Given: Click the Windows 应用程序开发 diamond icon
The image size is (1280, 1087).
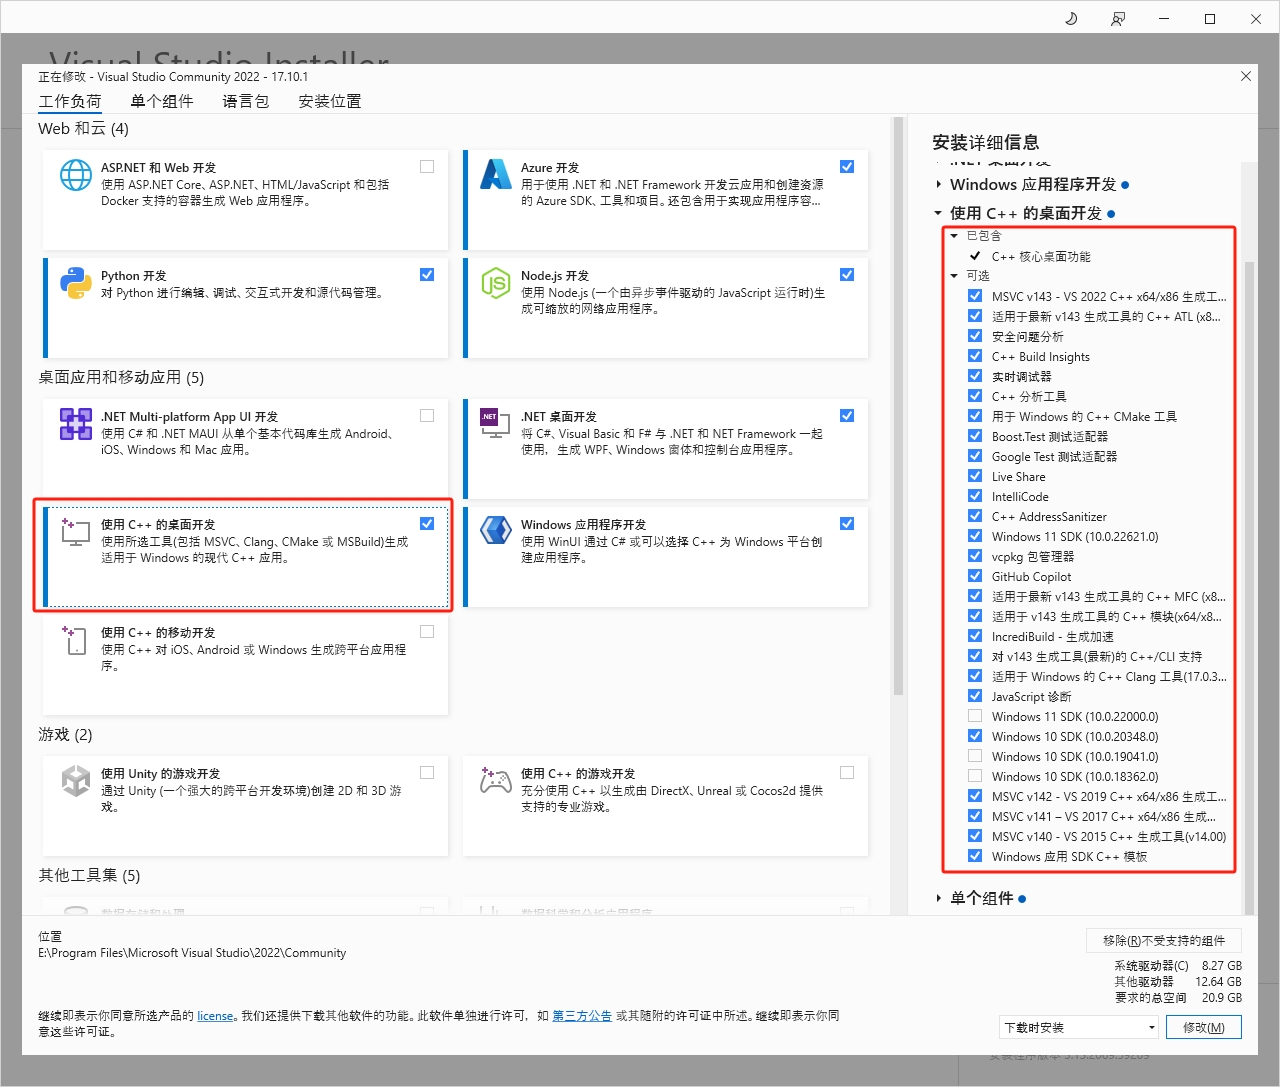Looking at the screenshot, I should (x=496, y=530).
